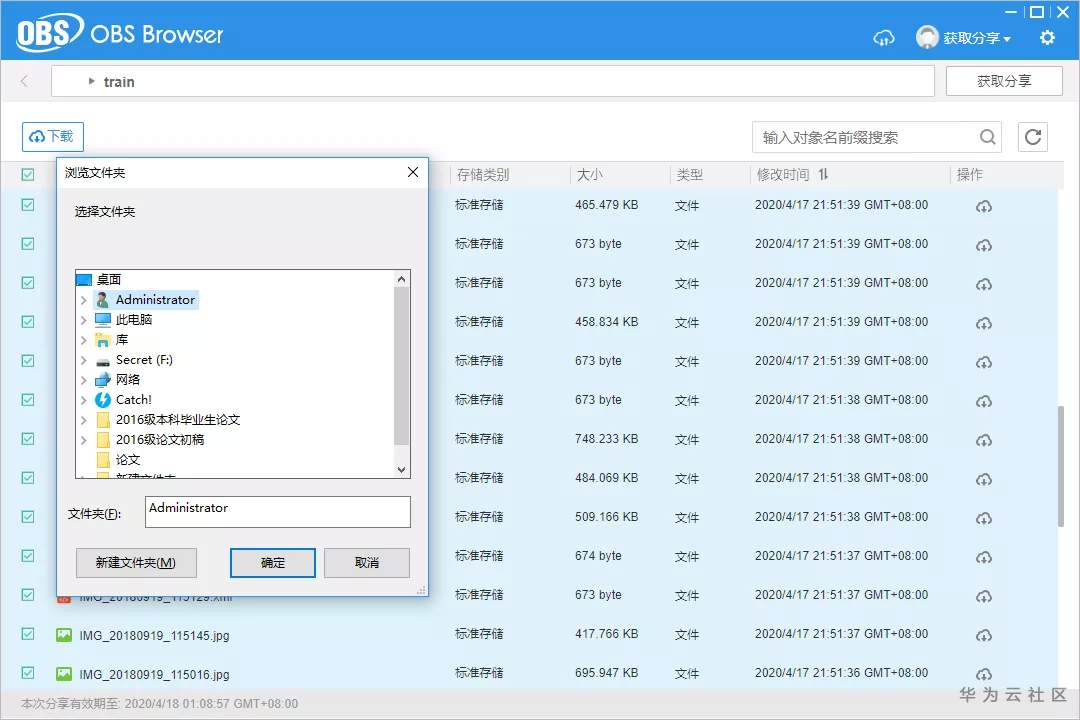This screenshot has height=720, width=1080.
Task: Click the user avatar icon
Action: (927, 37)
